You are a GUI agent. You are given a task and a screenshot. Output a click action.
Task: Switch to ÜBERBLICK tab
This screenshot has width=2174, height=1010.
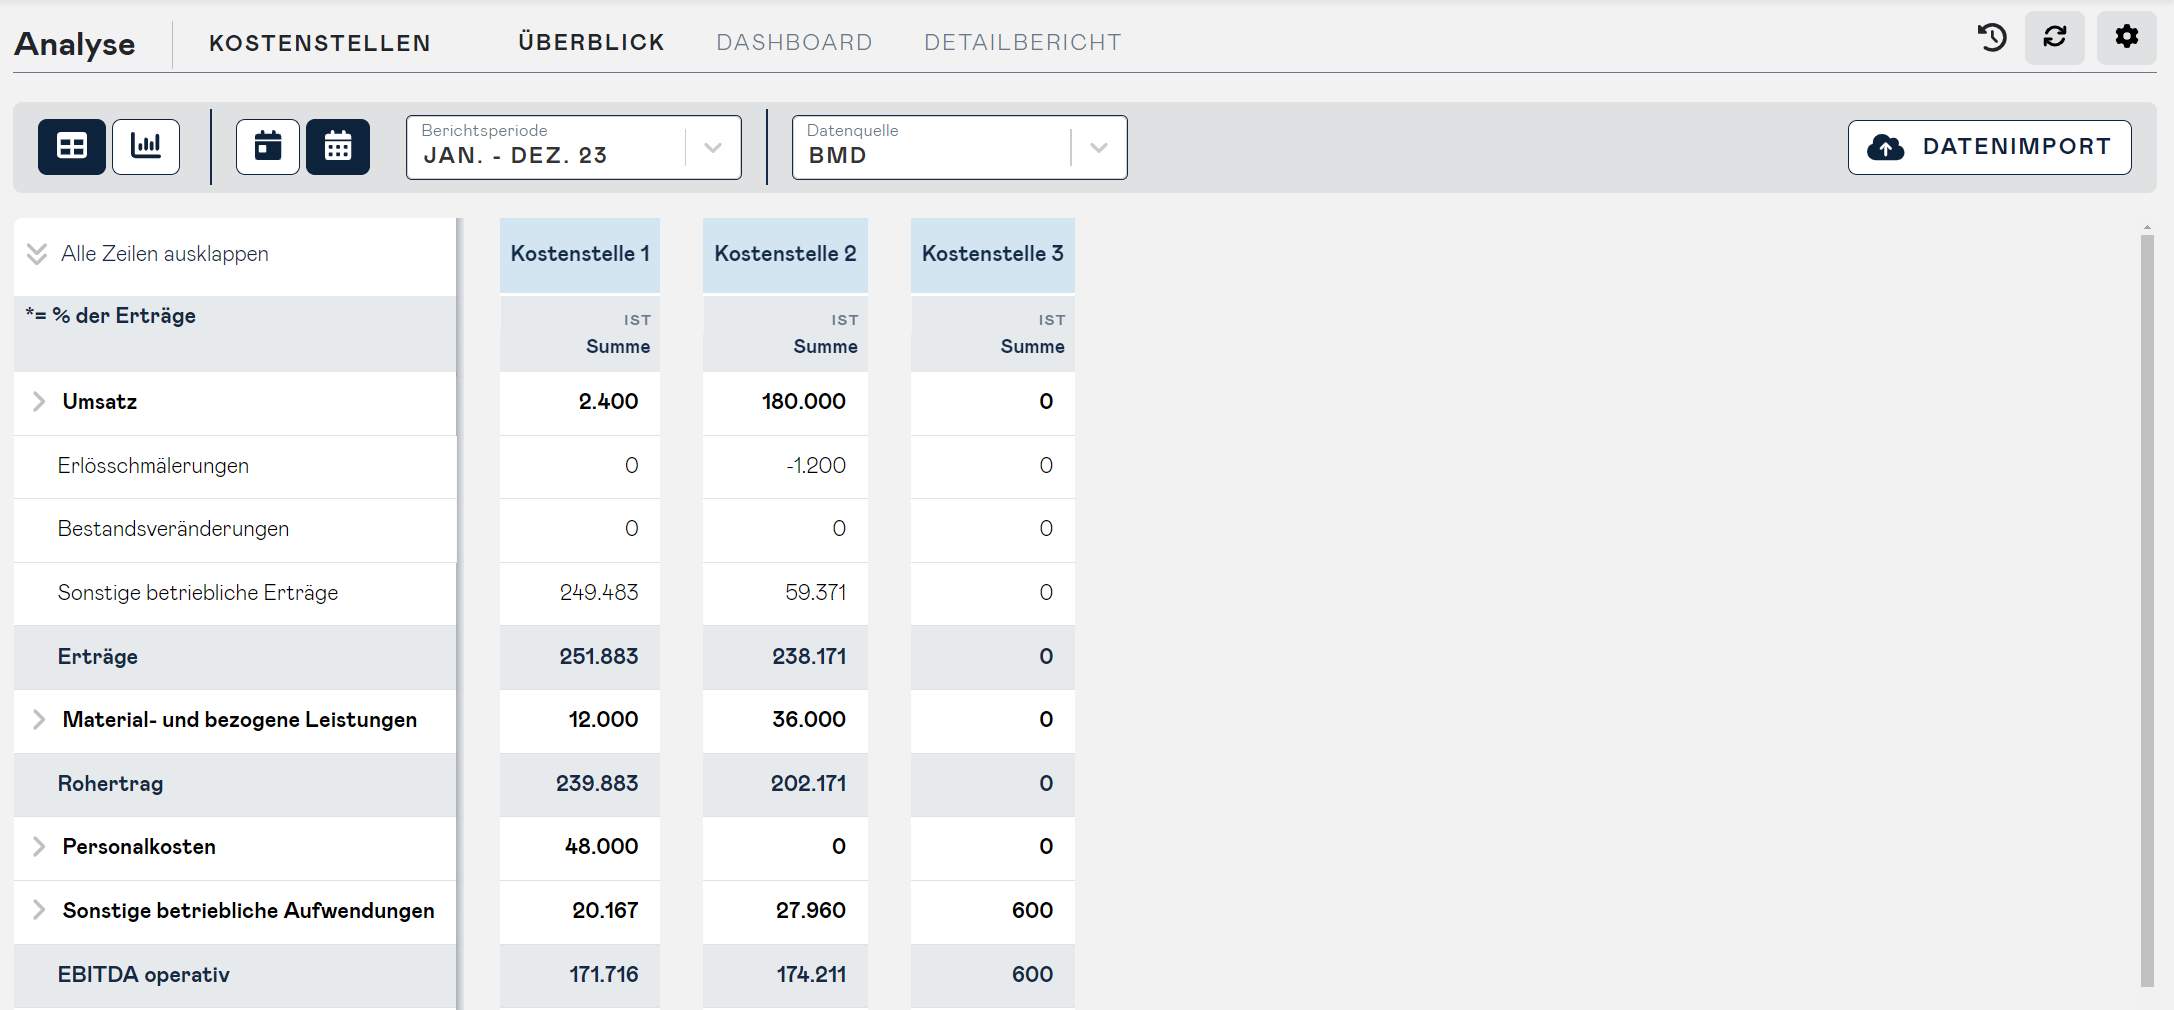591,42
